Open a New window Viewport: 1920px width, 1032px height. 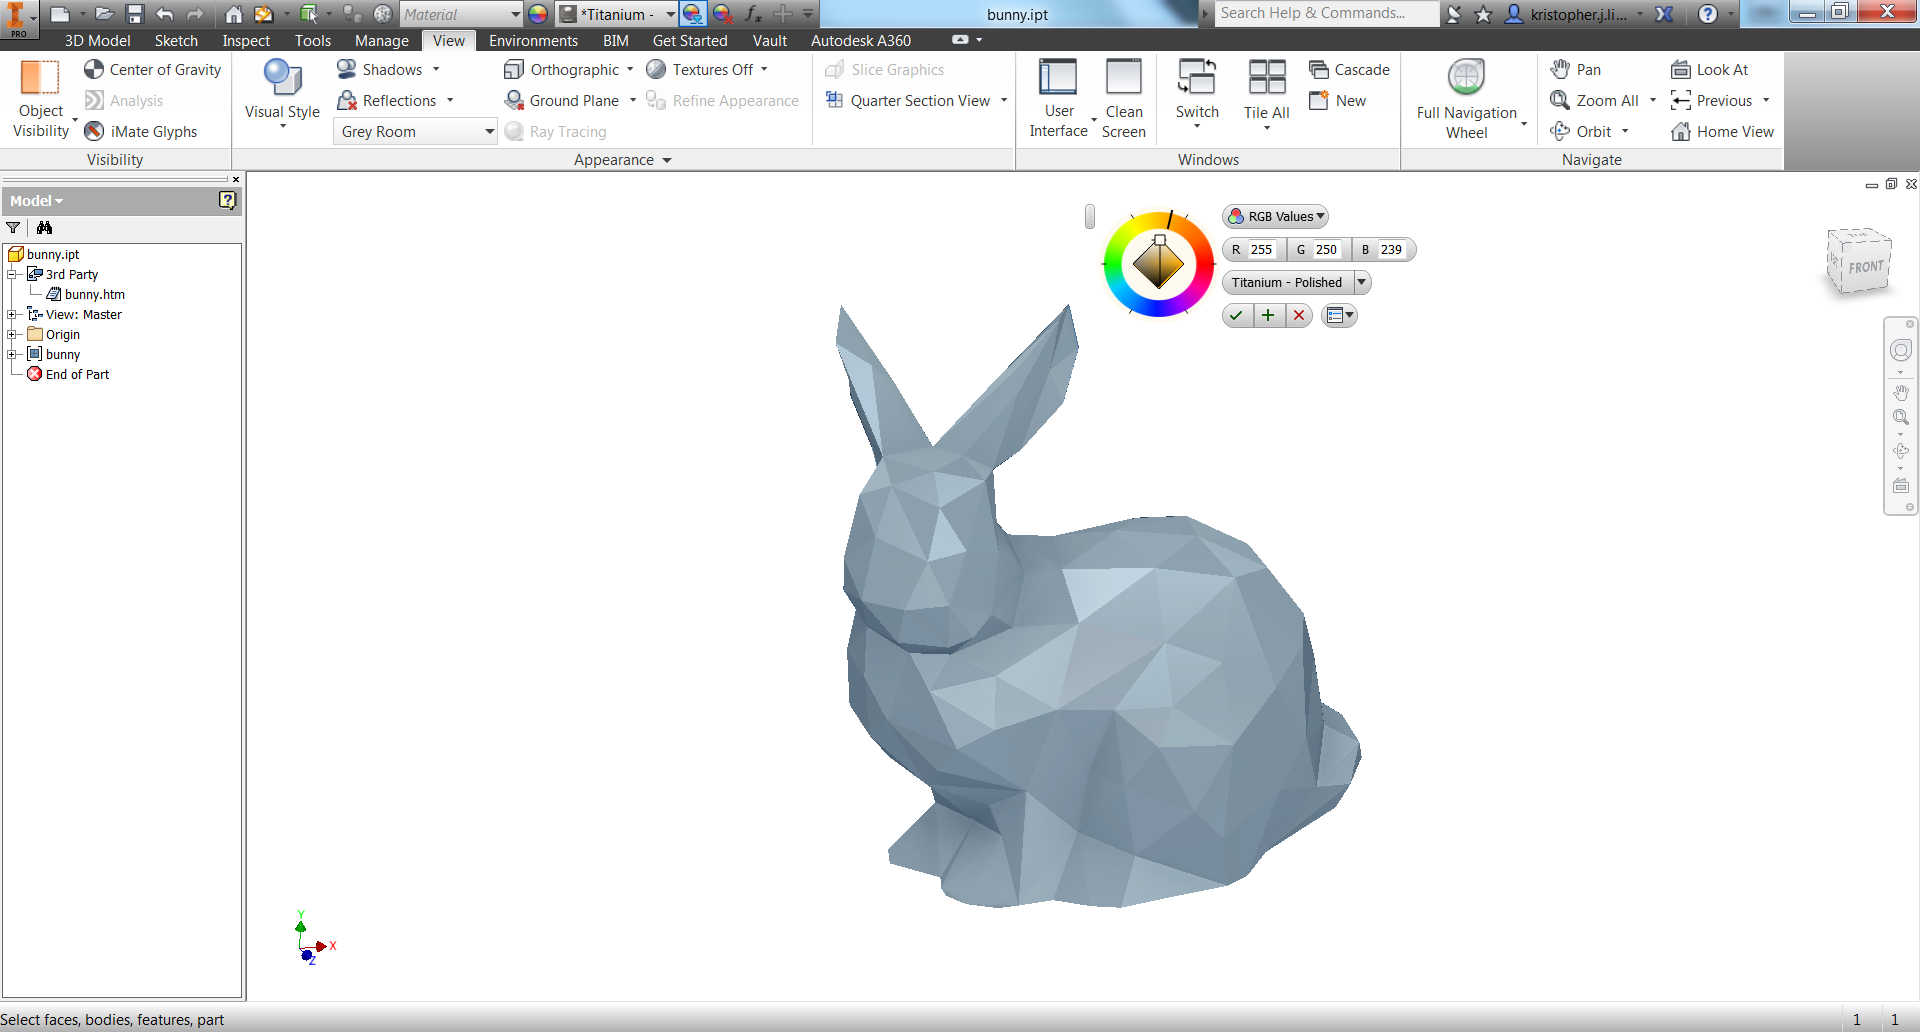1338,100
